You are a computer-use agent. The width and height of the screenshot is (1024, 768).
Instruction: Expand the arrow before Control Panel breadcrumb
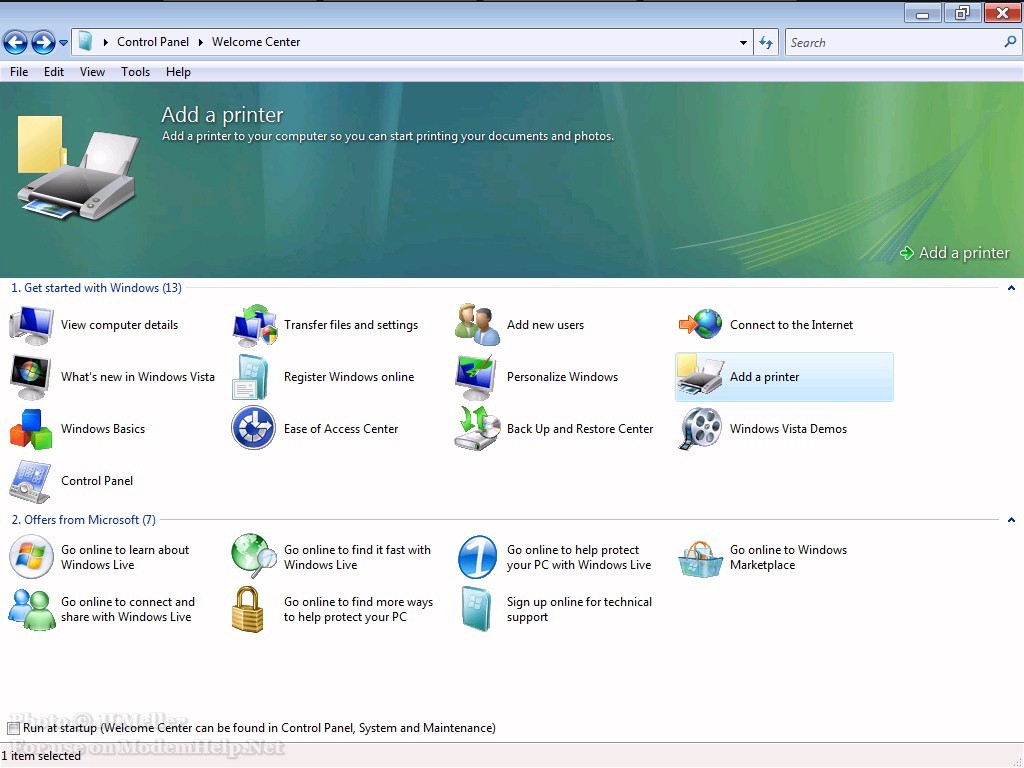tap(105, 42)
